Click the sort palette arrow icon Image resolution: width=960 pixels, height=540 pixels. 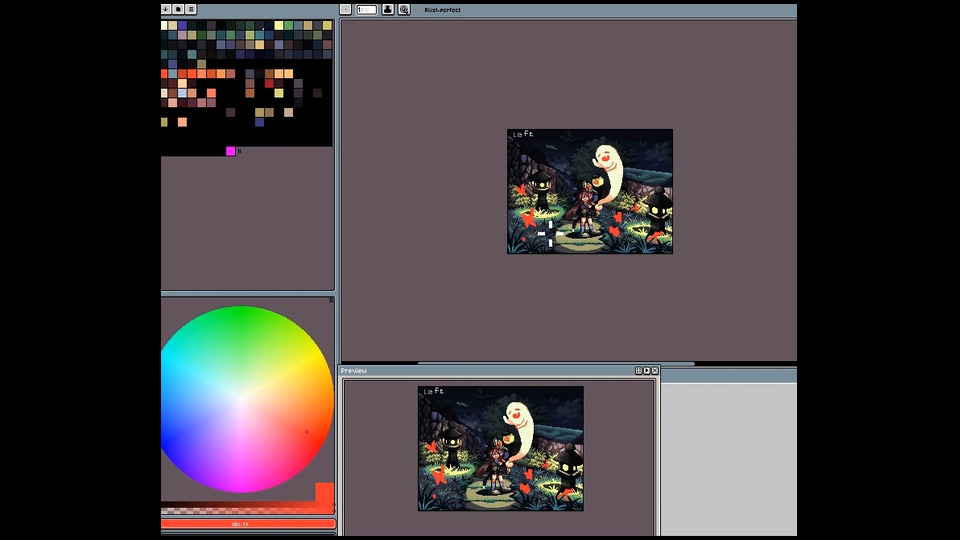(x=166, y=9)
